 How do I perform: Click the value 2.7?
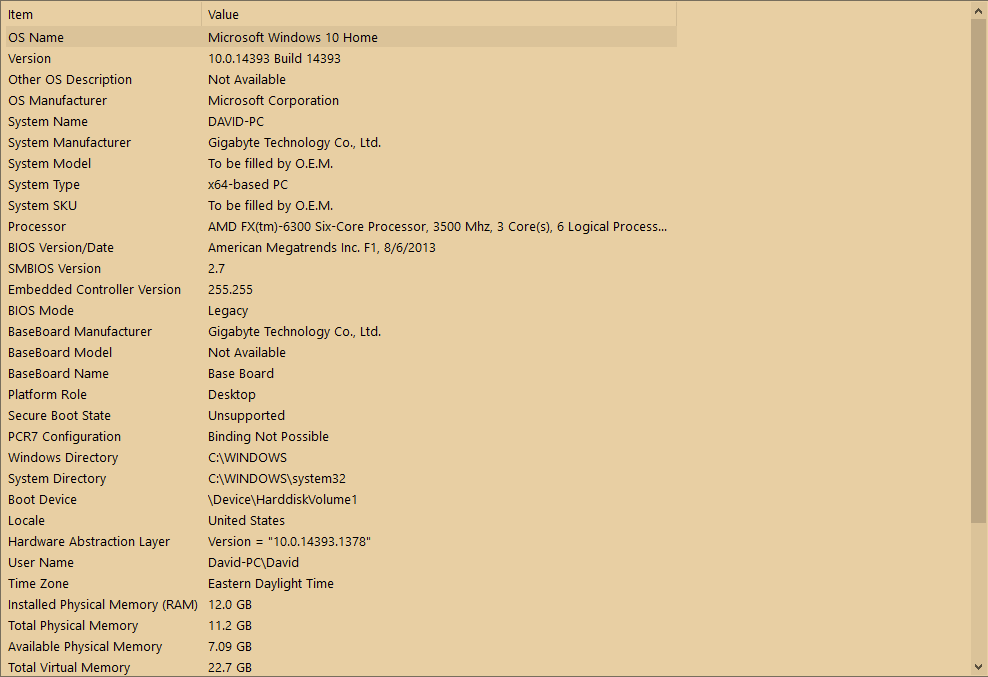[216, 269]
